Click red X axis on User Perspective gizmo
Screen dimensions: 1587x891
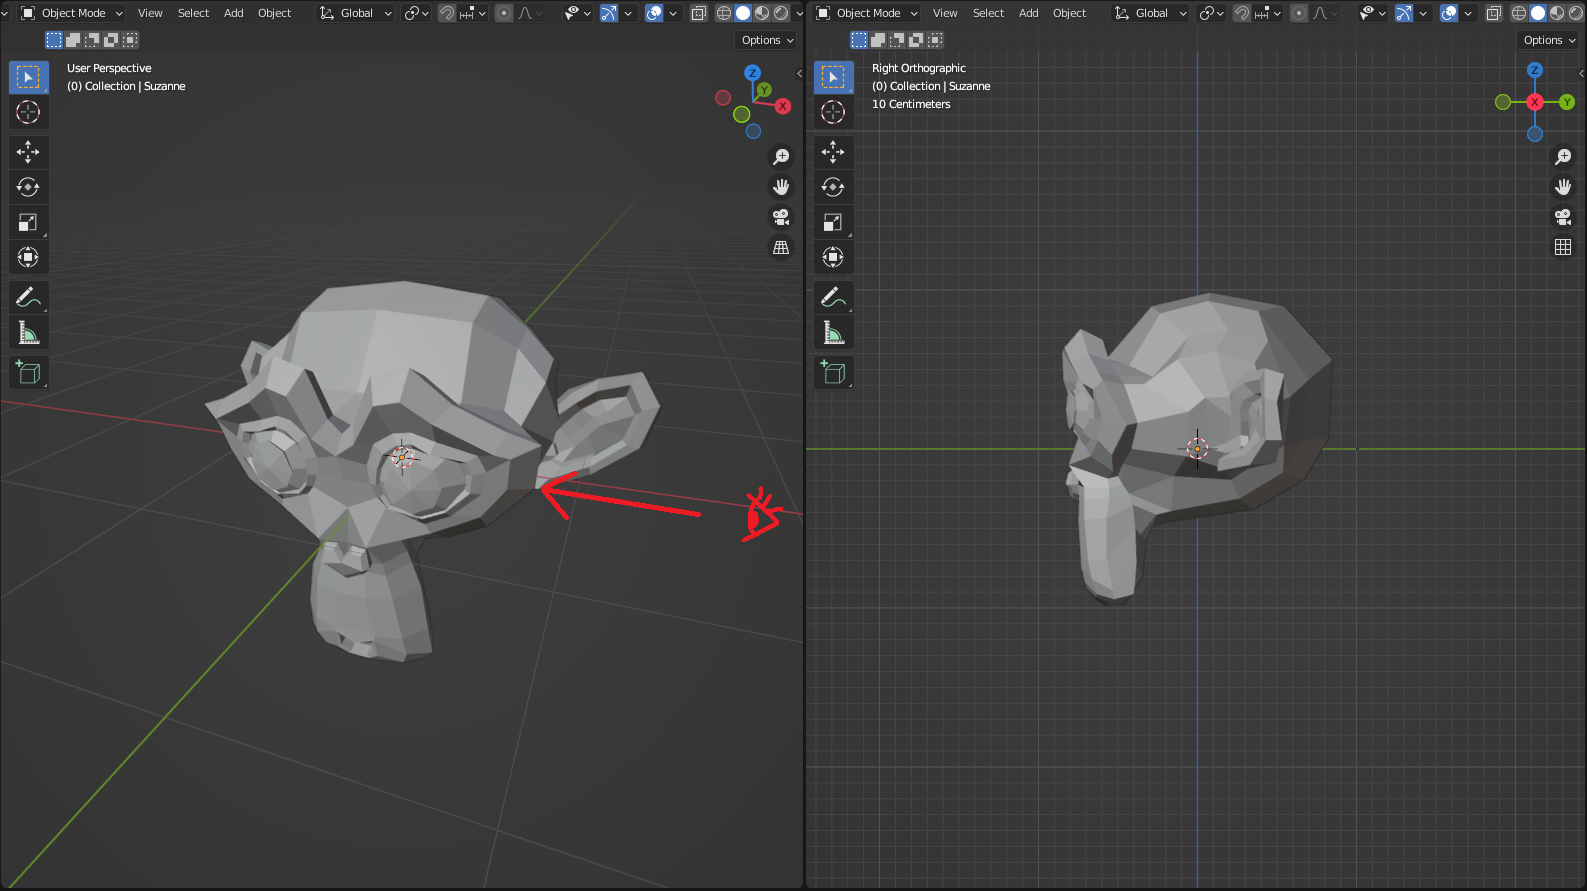783,106
